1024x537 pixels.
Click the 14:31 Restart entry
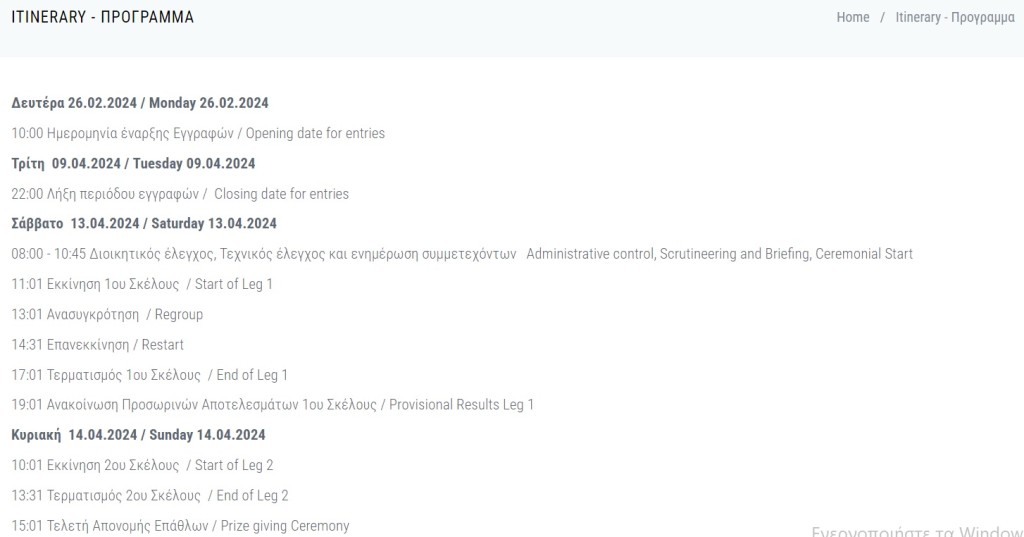click(x=97, y=345)
